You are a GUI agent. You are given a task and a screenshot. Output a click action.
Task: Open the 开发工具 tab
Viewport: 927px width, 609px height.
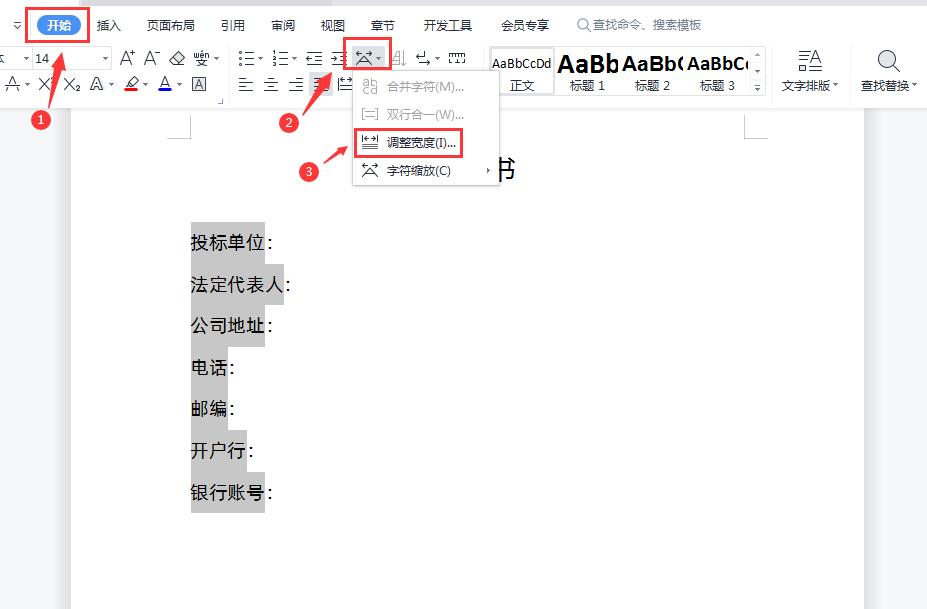click(x=448, y=25)
